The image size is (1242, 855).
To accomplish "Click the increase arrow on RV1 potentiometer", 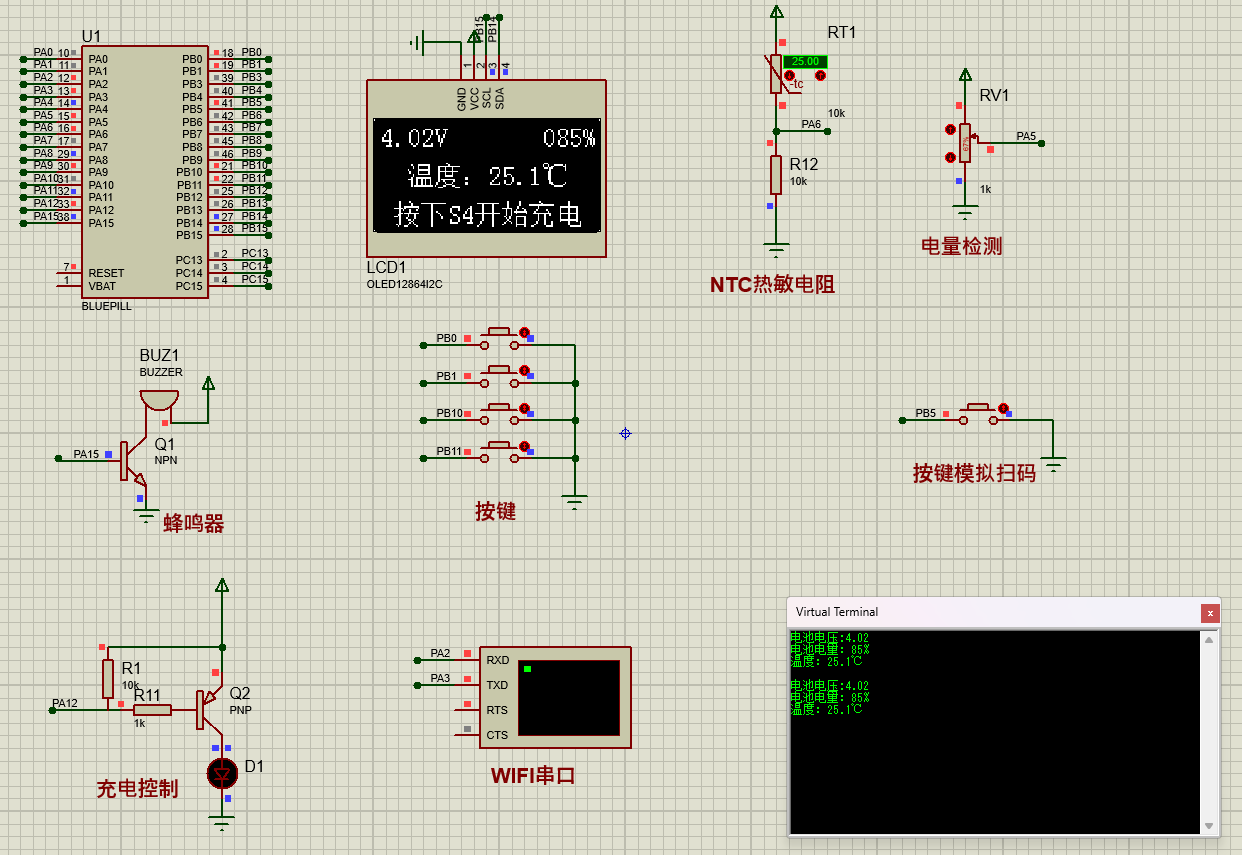I will coord(950,130).
